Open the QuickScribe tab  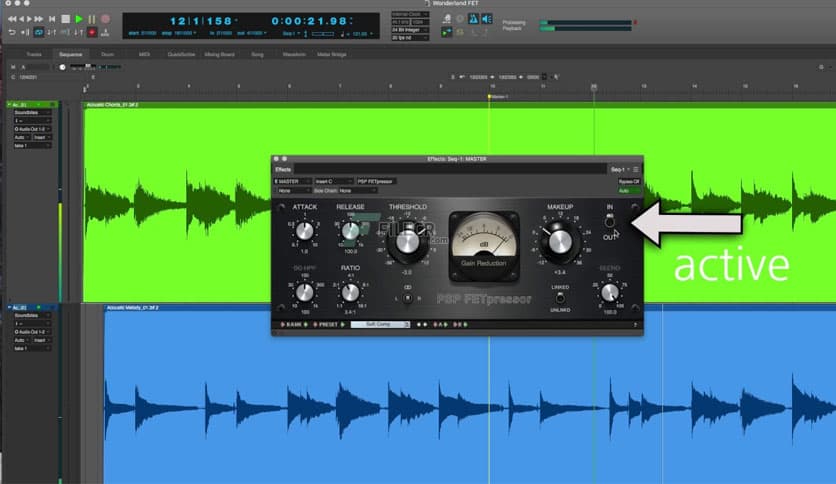tap(181, 54)
